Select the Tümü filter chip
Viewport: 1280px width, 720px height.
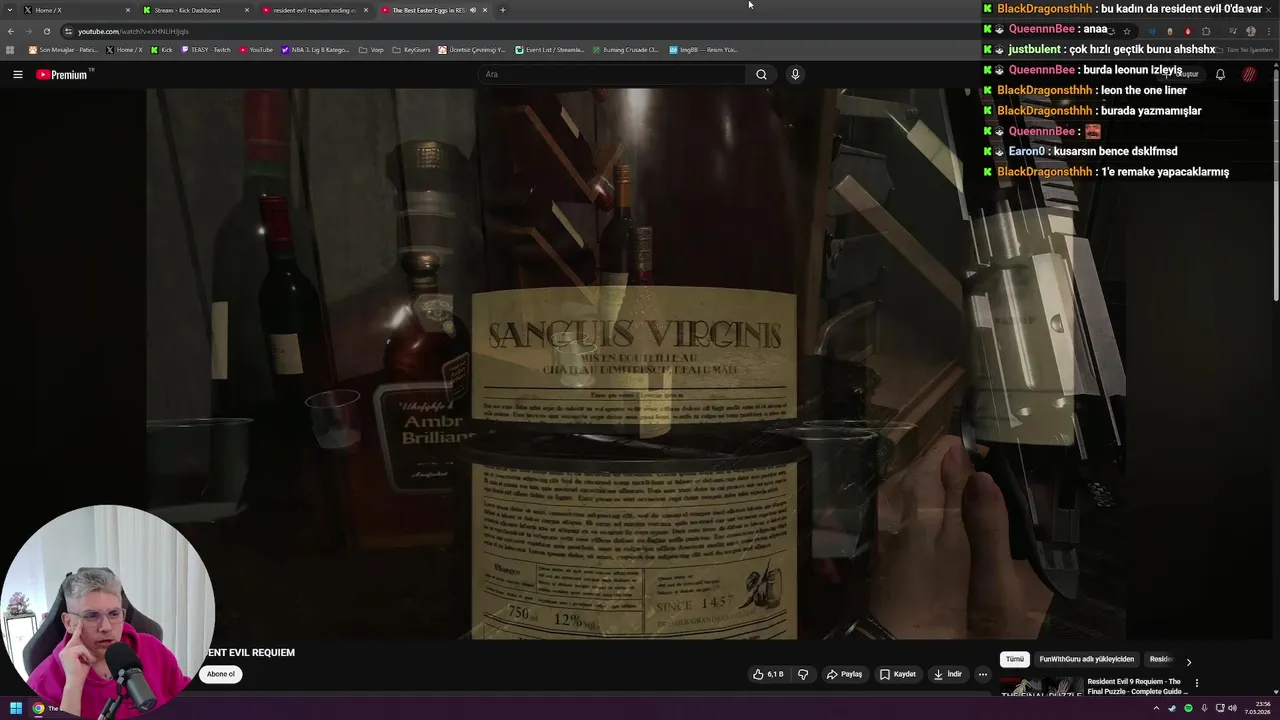(1014, 660)
